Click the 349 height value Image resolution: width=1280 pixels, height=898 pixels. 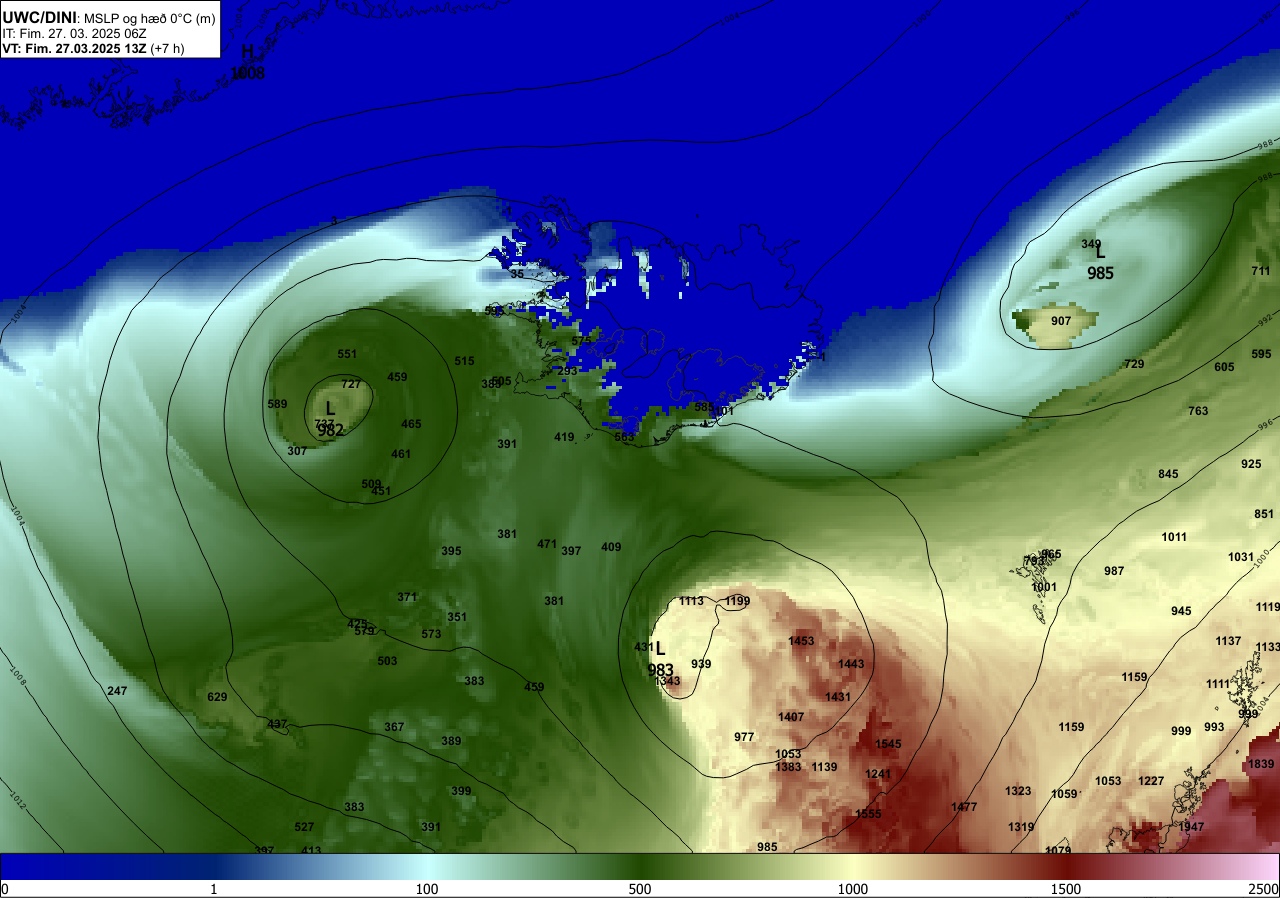pyautogui.click(x=1091, y=244)
